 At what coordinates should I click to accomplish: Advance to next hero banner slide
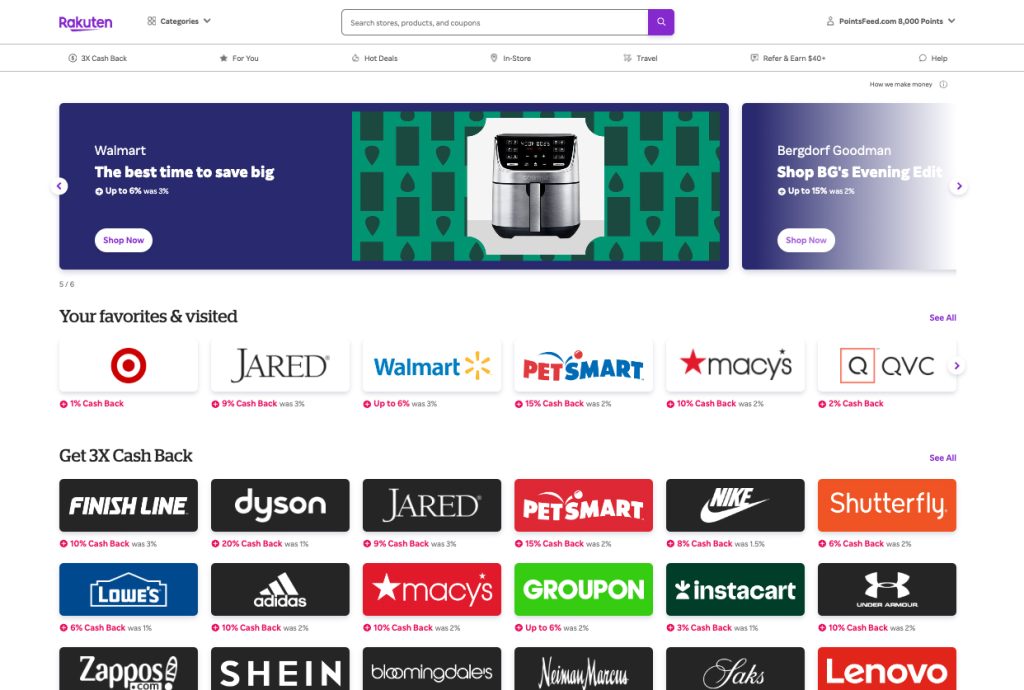[x=958, y=186]
